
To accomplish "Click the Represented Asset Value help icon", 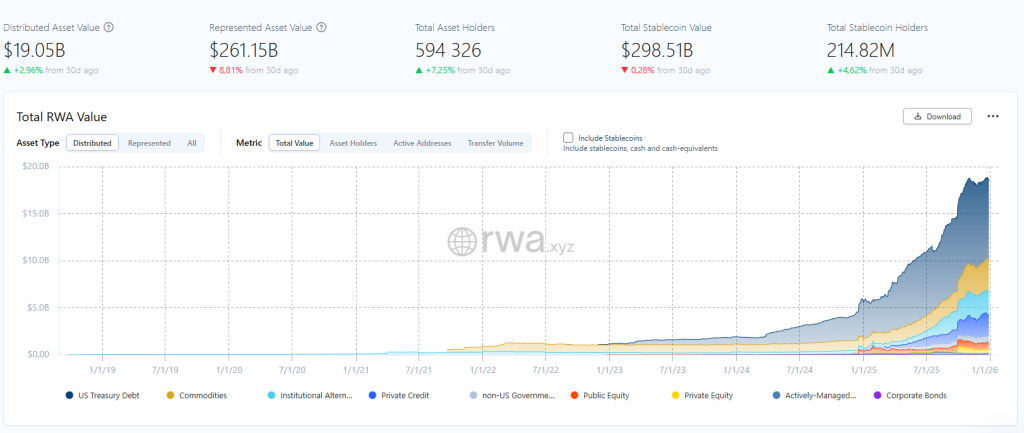I will pyautogui.click(x=321, y=28).
